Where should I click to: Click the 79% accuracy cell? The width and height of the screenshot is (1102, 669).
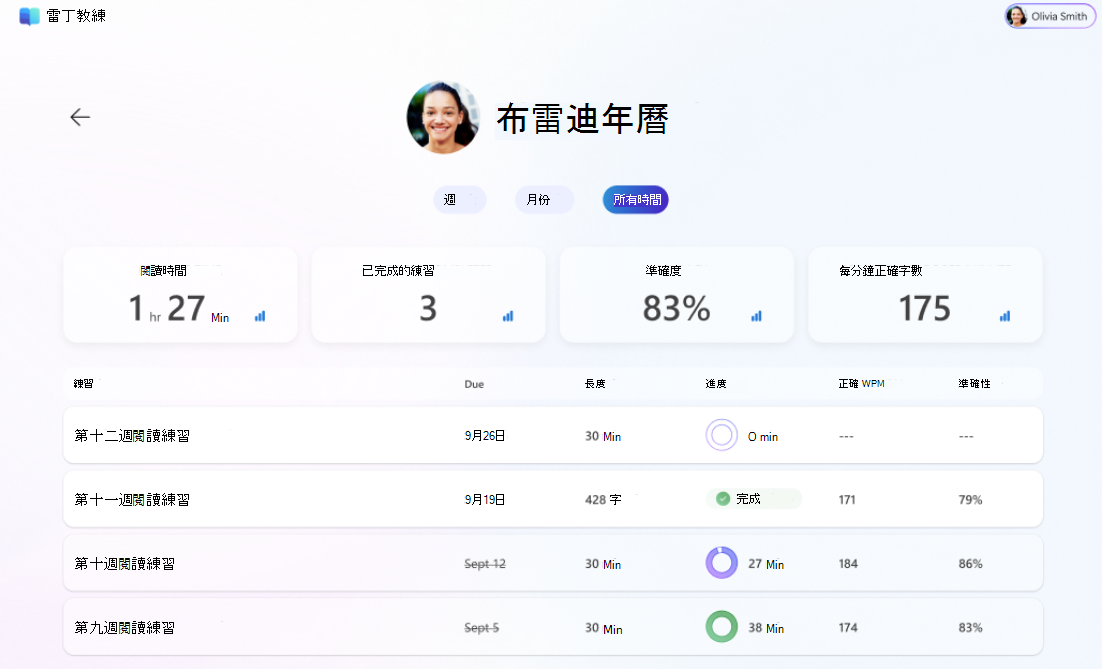(x=971, y=500)
